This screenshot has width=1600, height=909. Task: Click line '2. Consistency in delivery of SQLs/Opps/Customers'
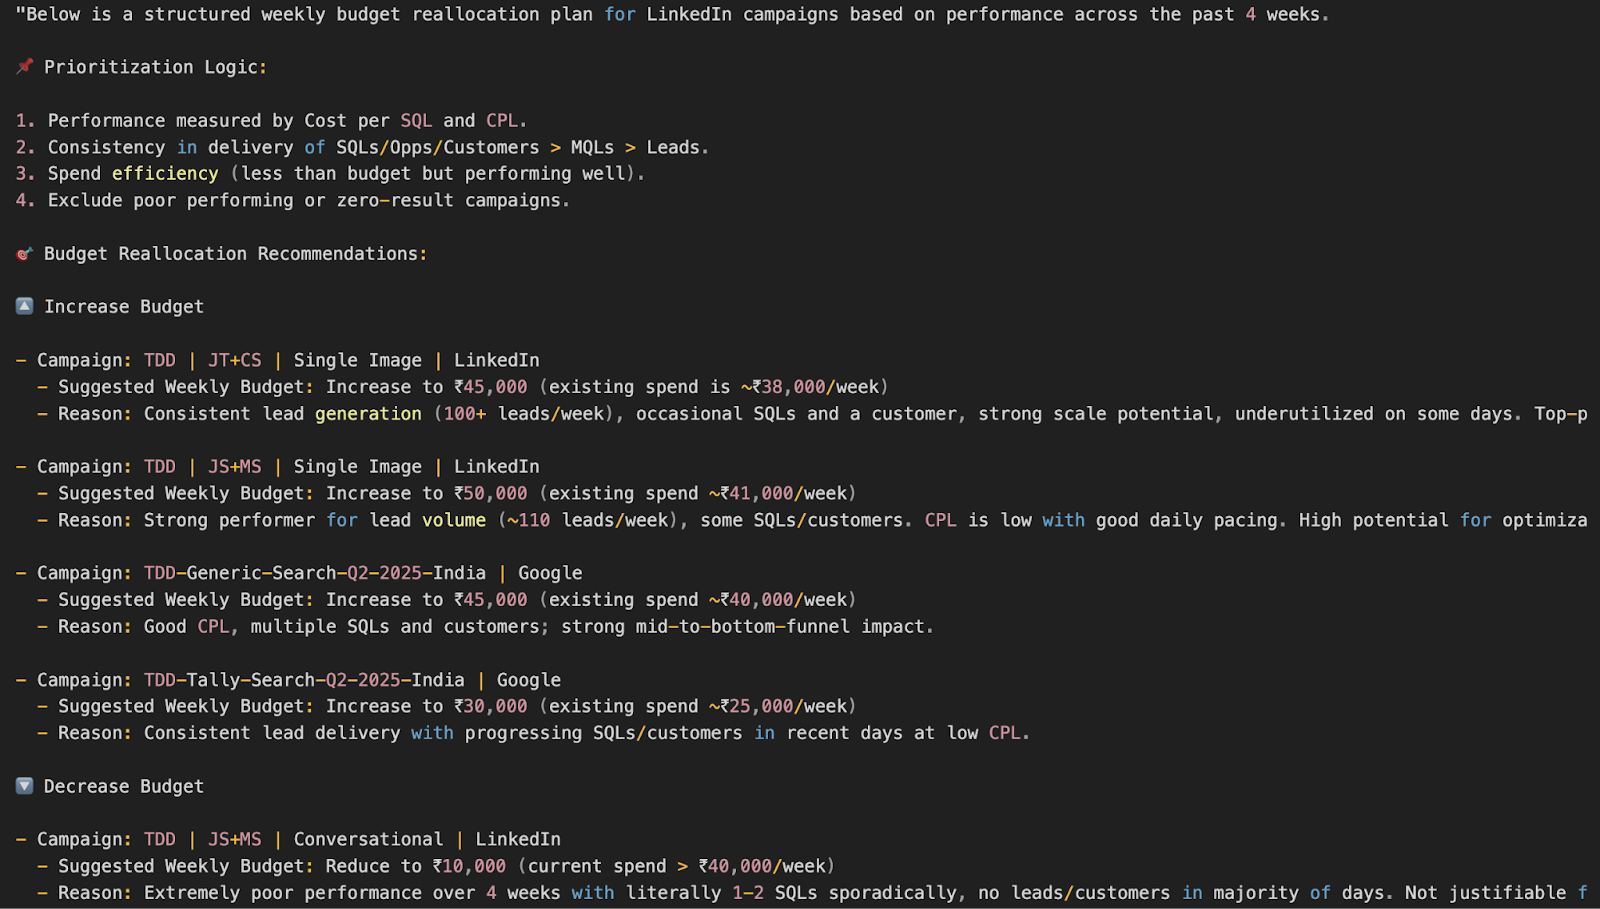(x=362, y=148)
